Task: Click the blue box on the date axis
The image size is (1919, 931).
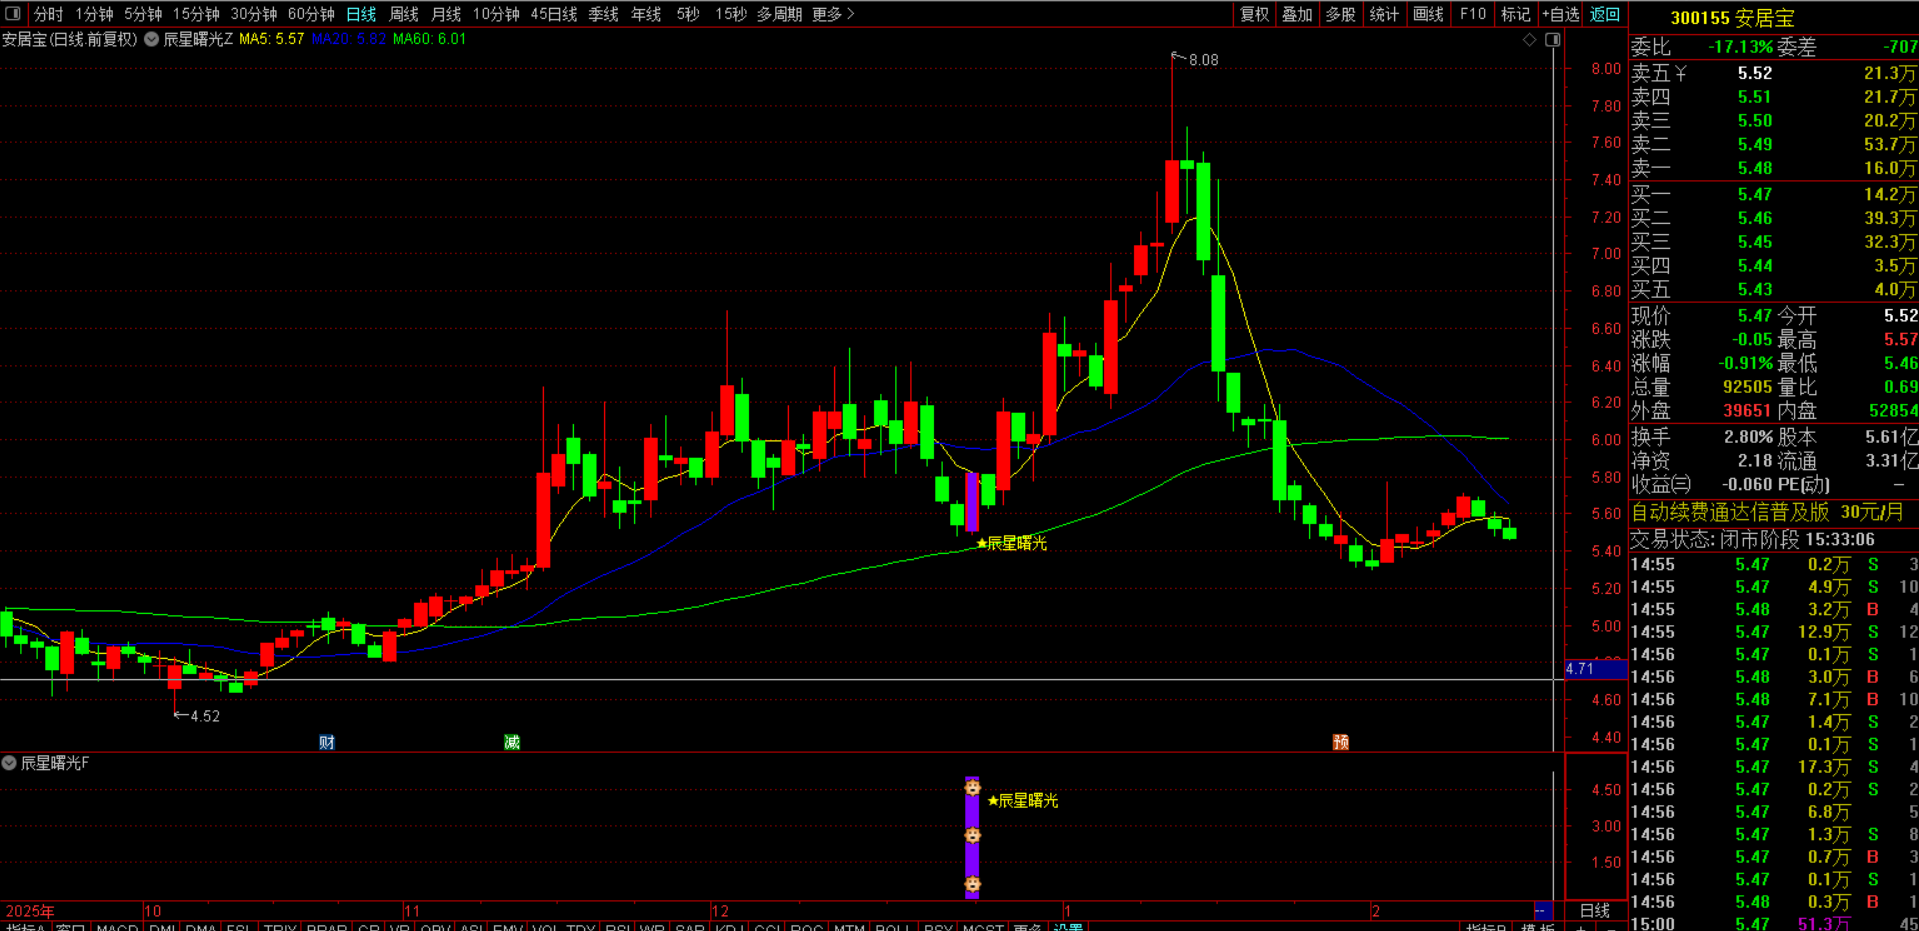Action: tap(1543, 910)
